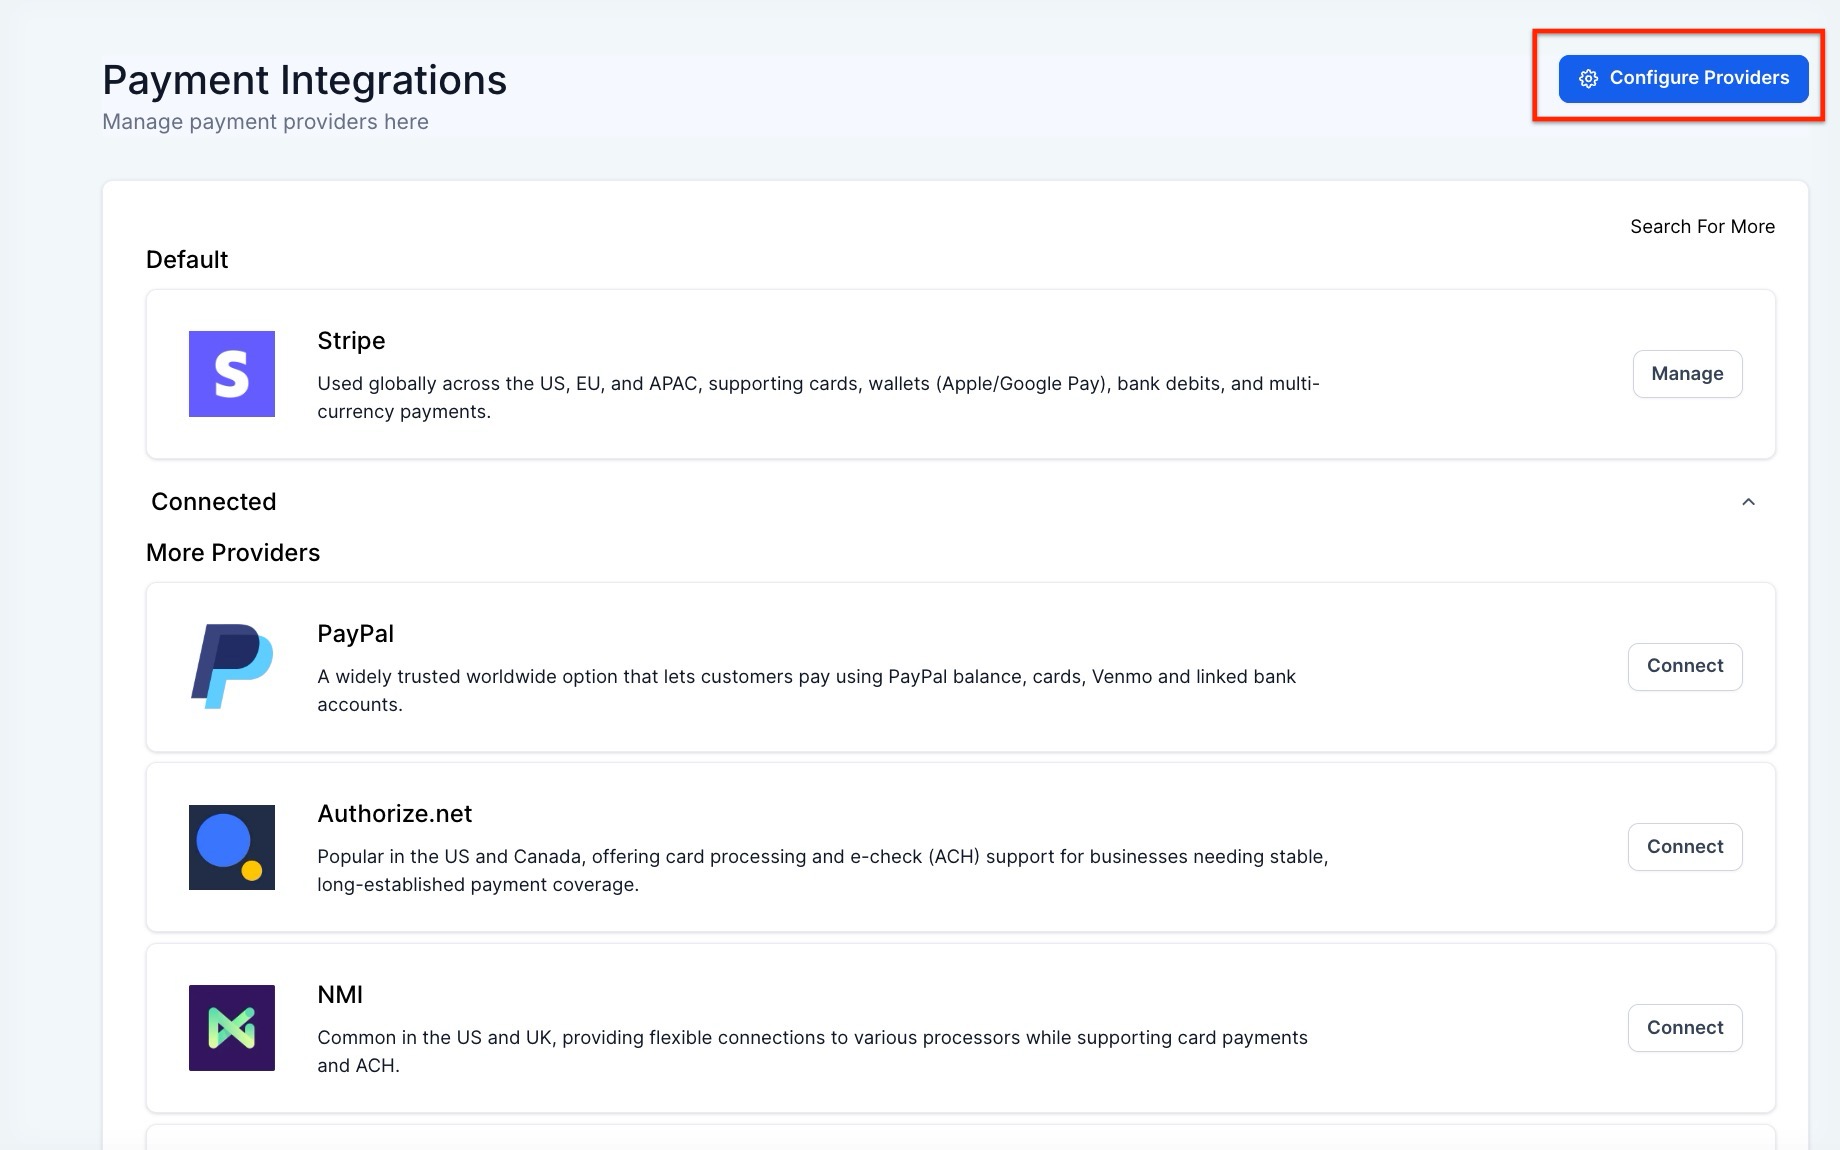Select the Authorize.net provider title

[x=394, y=814]
